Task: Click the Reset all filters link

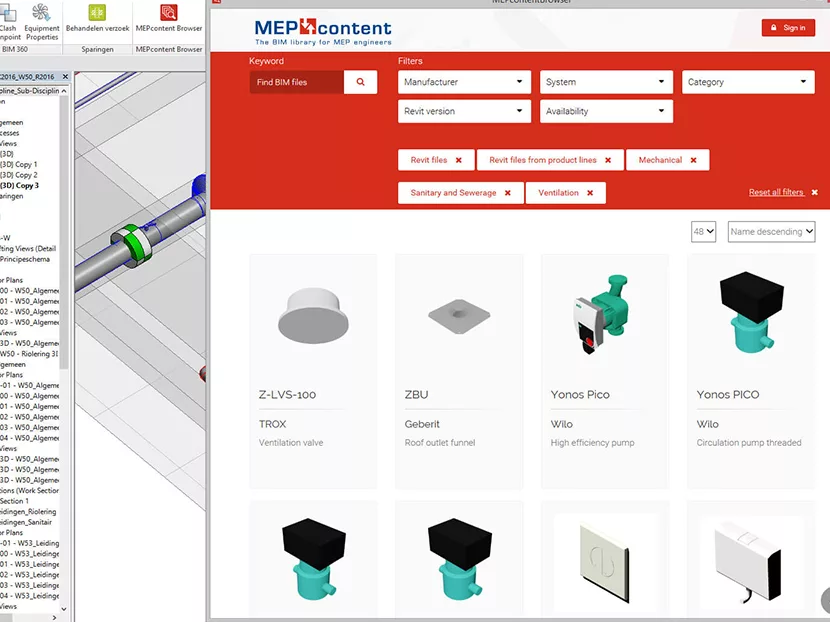Action: (776, 192)
